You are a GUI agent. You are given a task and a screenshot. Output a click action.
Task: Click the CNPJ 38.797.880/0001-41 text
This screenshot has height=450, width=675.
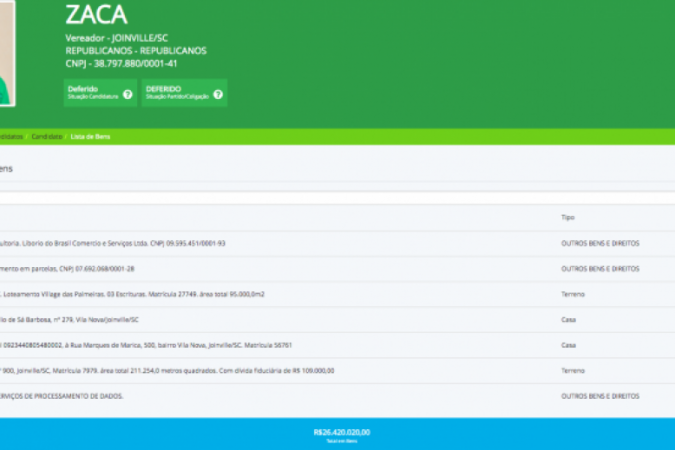[x=121, y=63]
